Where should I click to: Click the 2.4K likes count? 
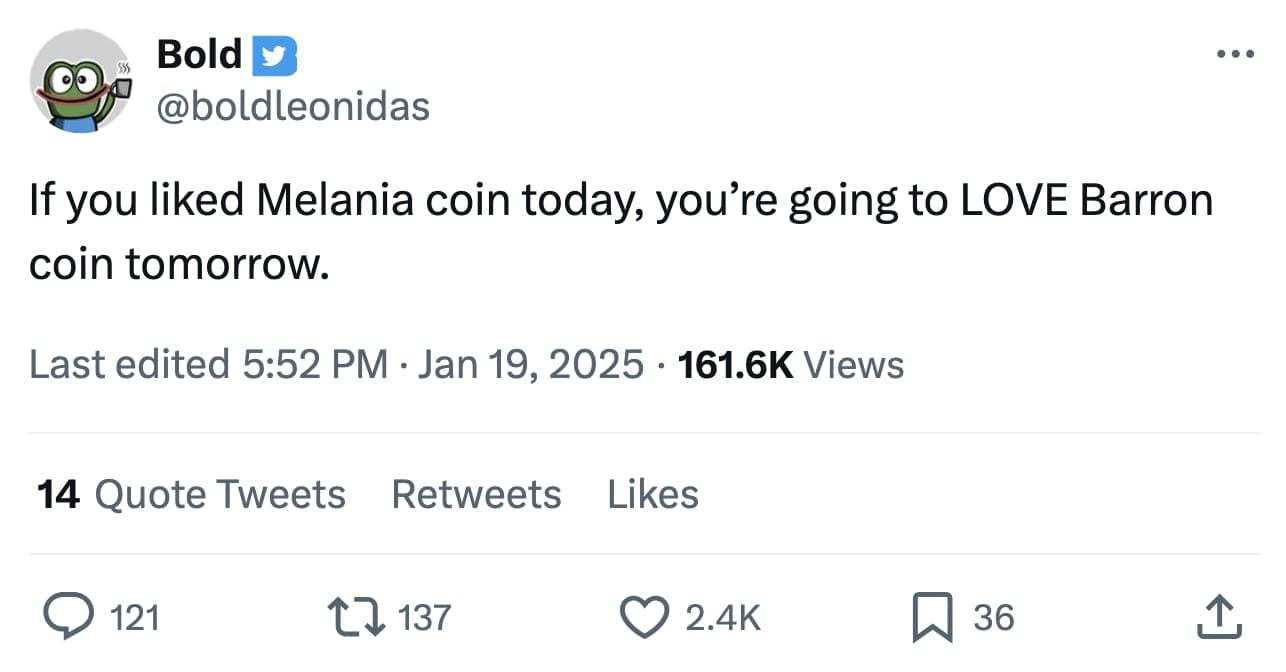[x=722, y=619]
